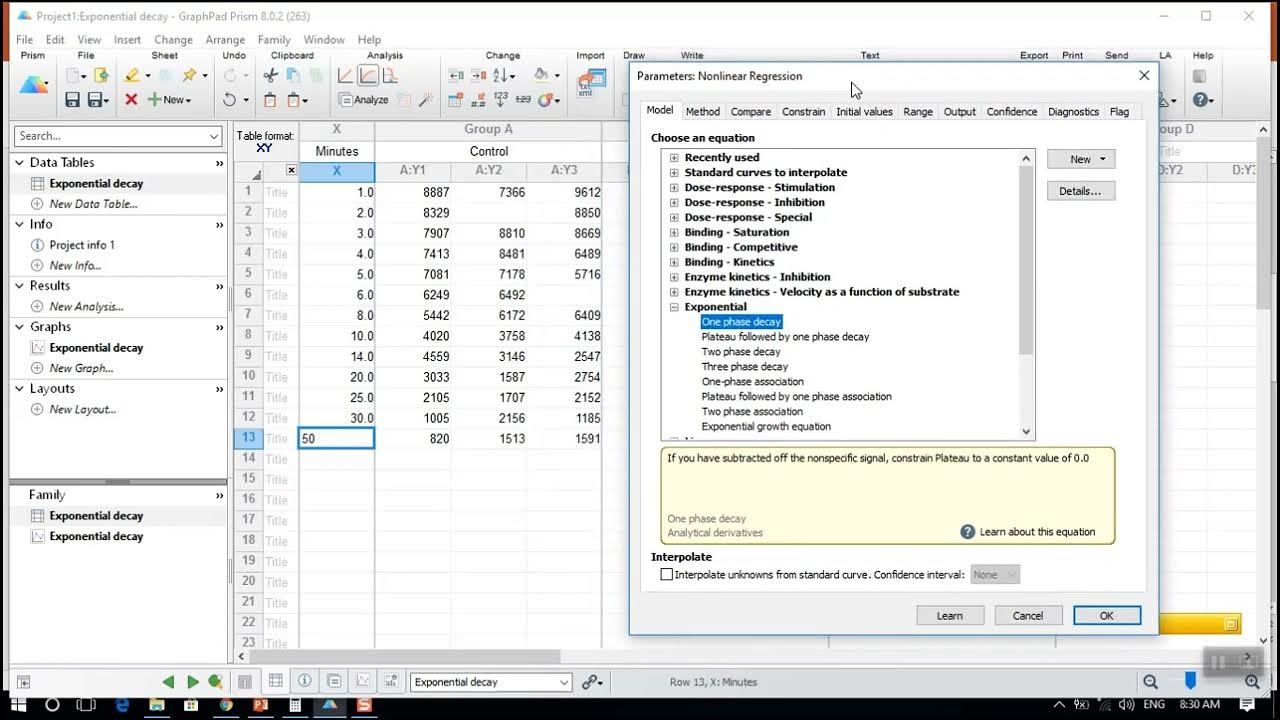
Task: Click Learn about this equation link
Action: click(x=1037, y=532)
